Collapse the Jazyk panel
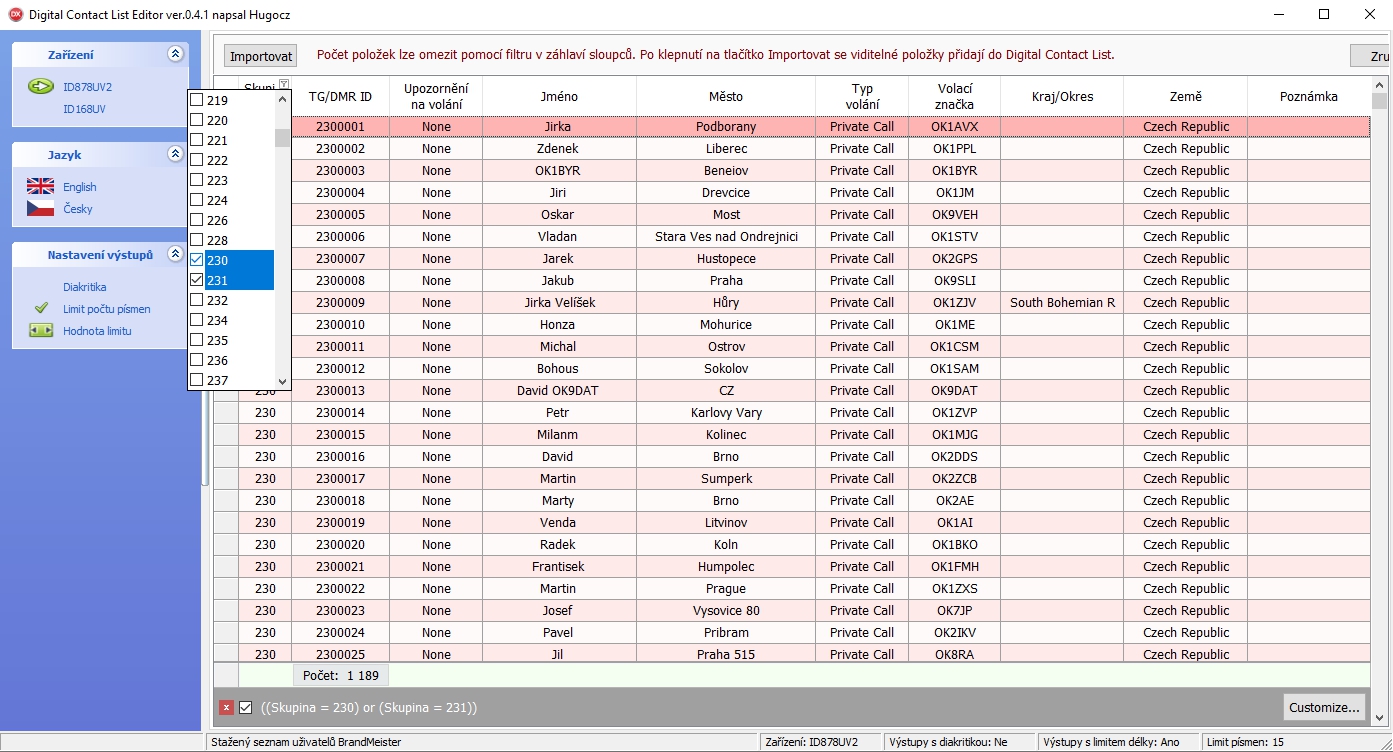Screen dimensions: 1393x752 175,154
